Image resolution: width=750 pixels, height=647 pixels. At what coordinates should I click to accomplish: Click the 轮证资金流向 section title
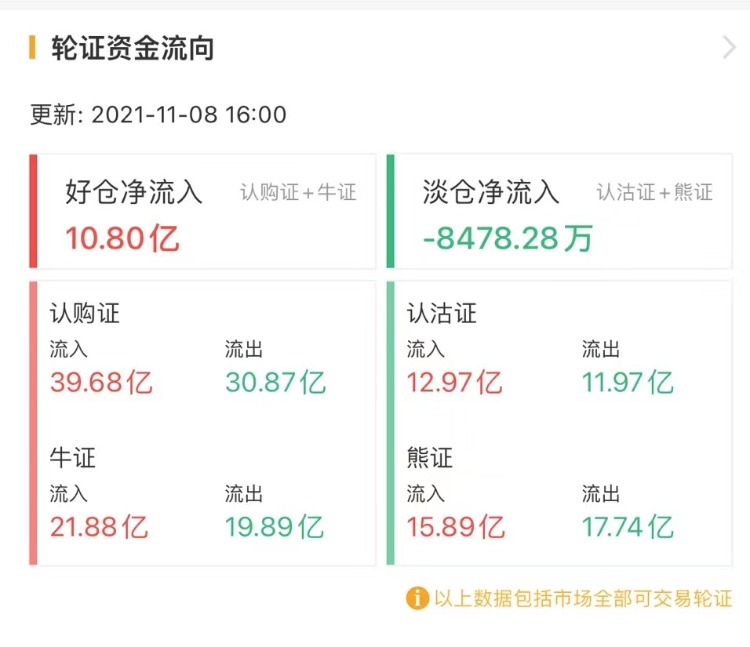click(133, 47)
